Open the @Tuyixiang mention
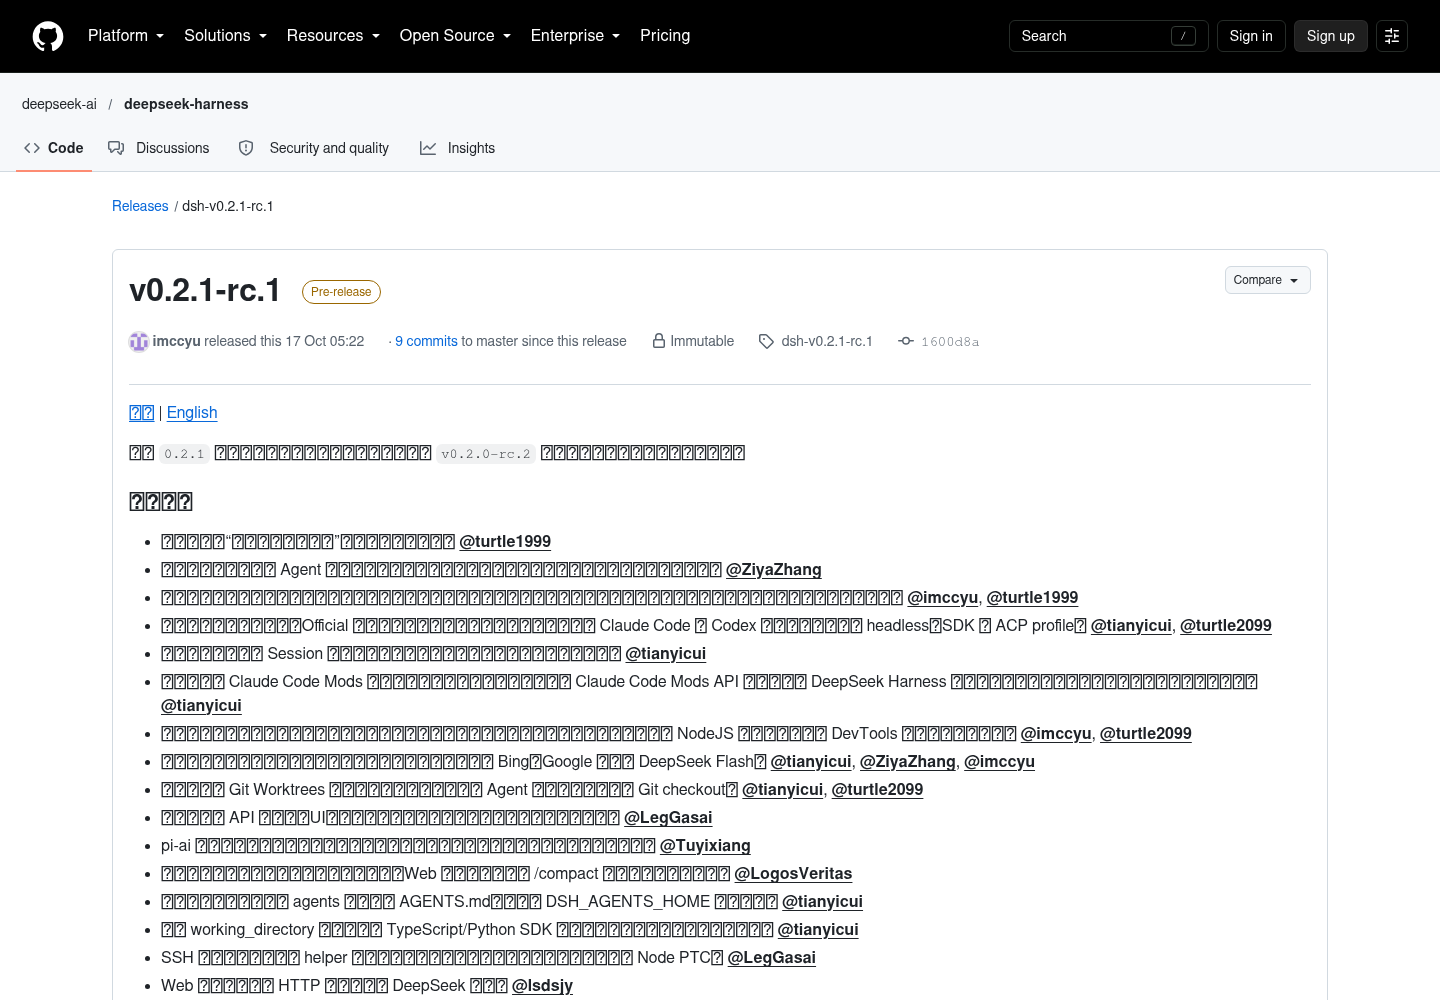The height and width of the screenshot is (1000, 1440). (705, 845)
